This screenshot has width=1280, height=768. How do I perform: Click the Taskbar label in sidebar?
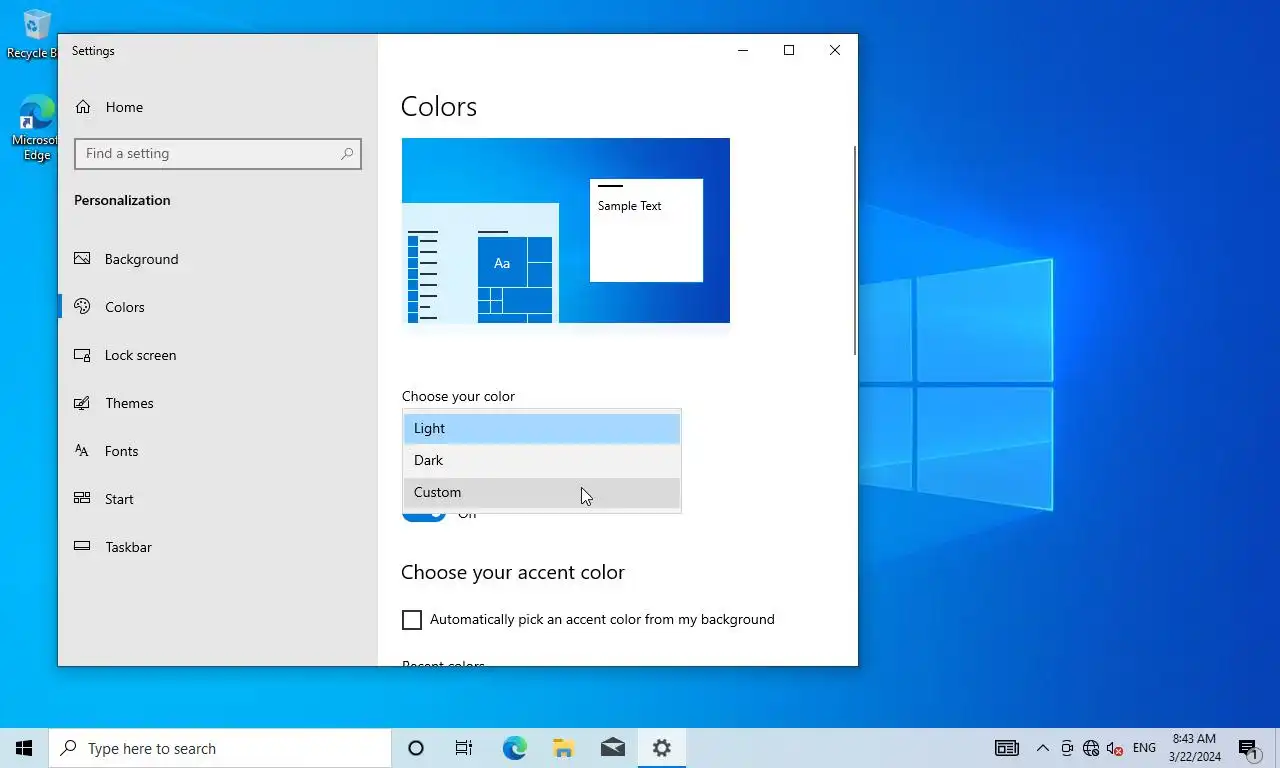coord(129,547)
